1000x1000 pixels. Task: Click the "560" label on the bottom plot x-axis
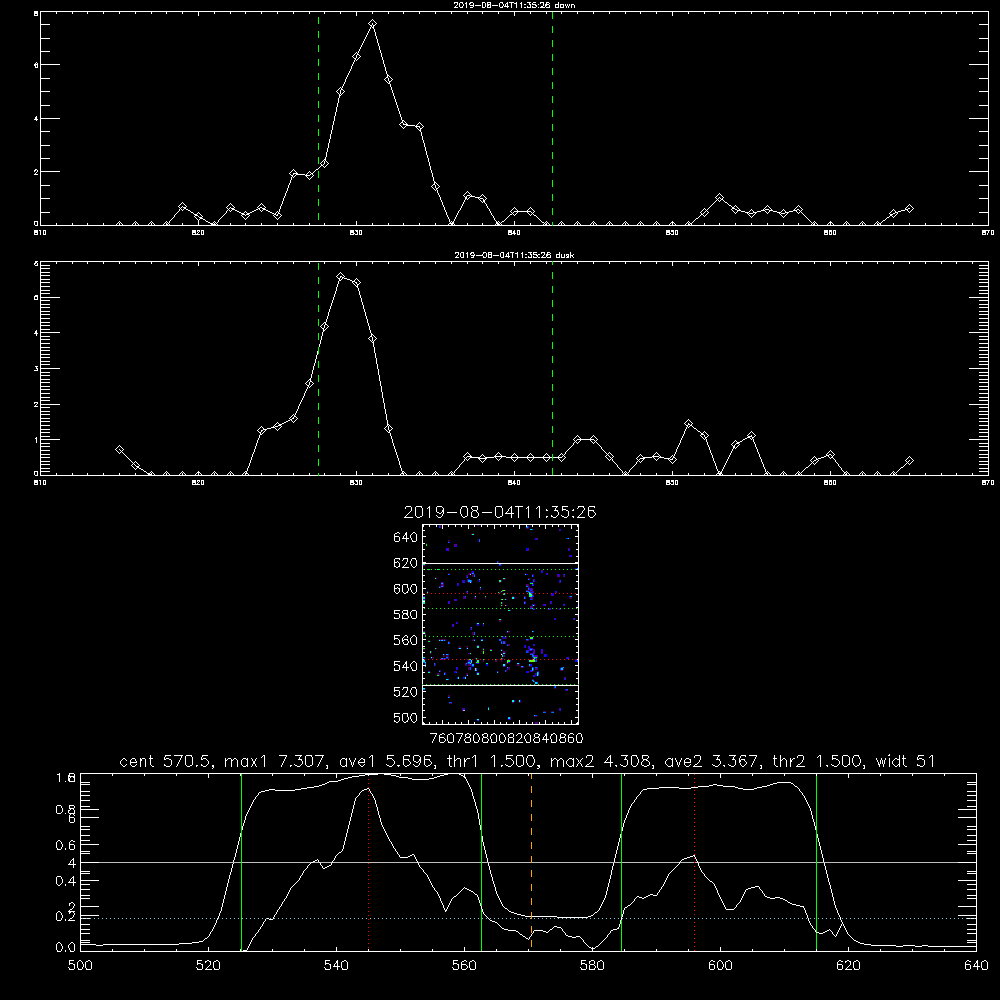464,966
